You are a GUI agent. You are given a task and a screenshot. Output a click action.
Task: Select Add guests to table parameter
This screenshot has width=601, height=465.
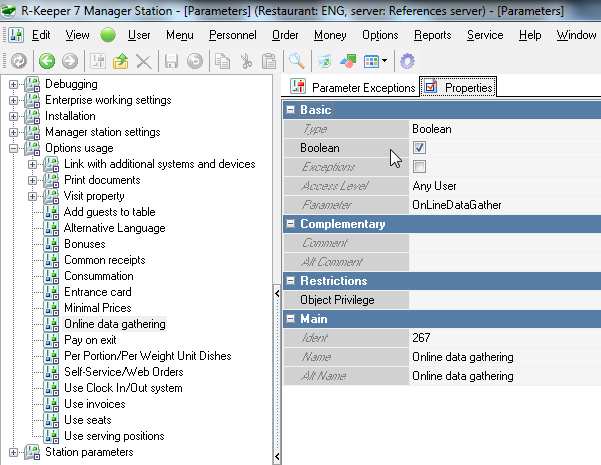(x=110, y=212)
